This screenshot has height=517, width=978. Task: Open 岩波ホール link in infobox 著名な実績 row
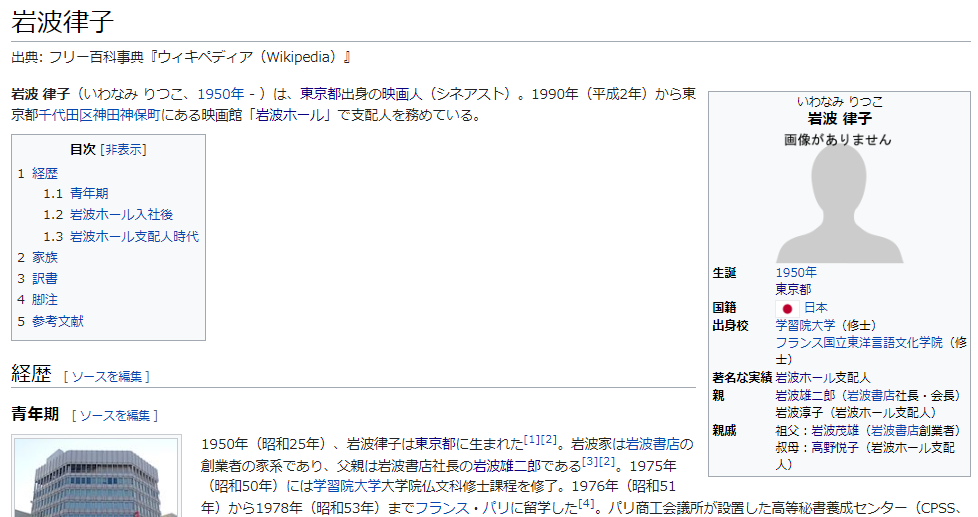click(805, 378)
